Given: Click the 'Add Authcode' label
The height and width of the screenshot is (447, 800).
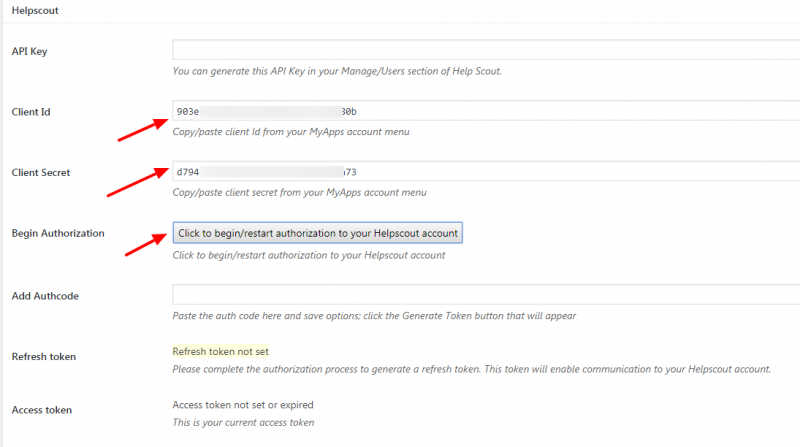Looking at the screenshot, I should click(45, 296).
